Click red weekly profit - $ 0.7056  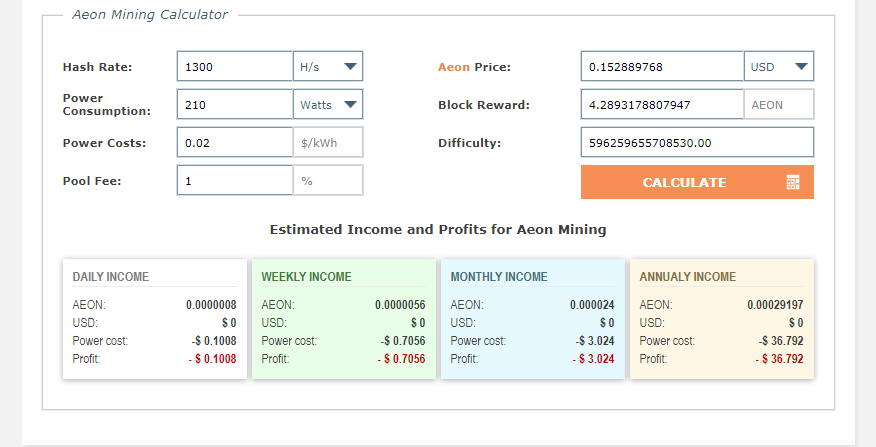point(401,359)
